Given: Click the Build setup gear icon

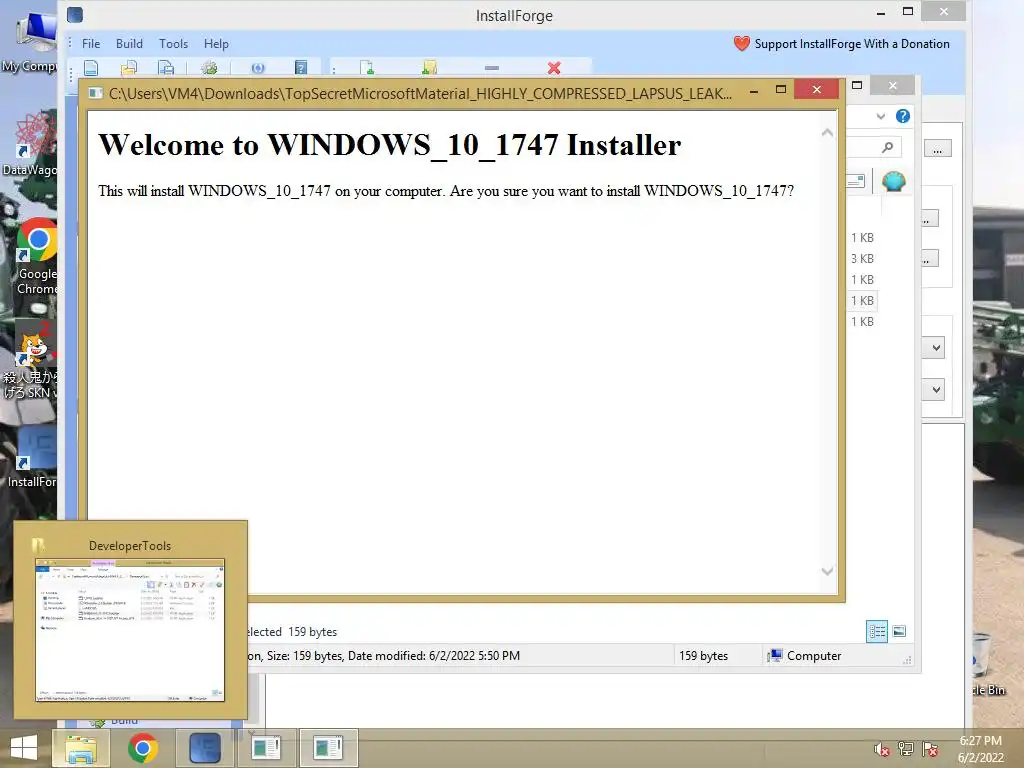Looking at the screenshot, I should click(209, 68).
